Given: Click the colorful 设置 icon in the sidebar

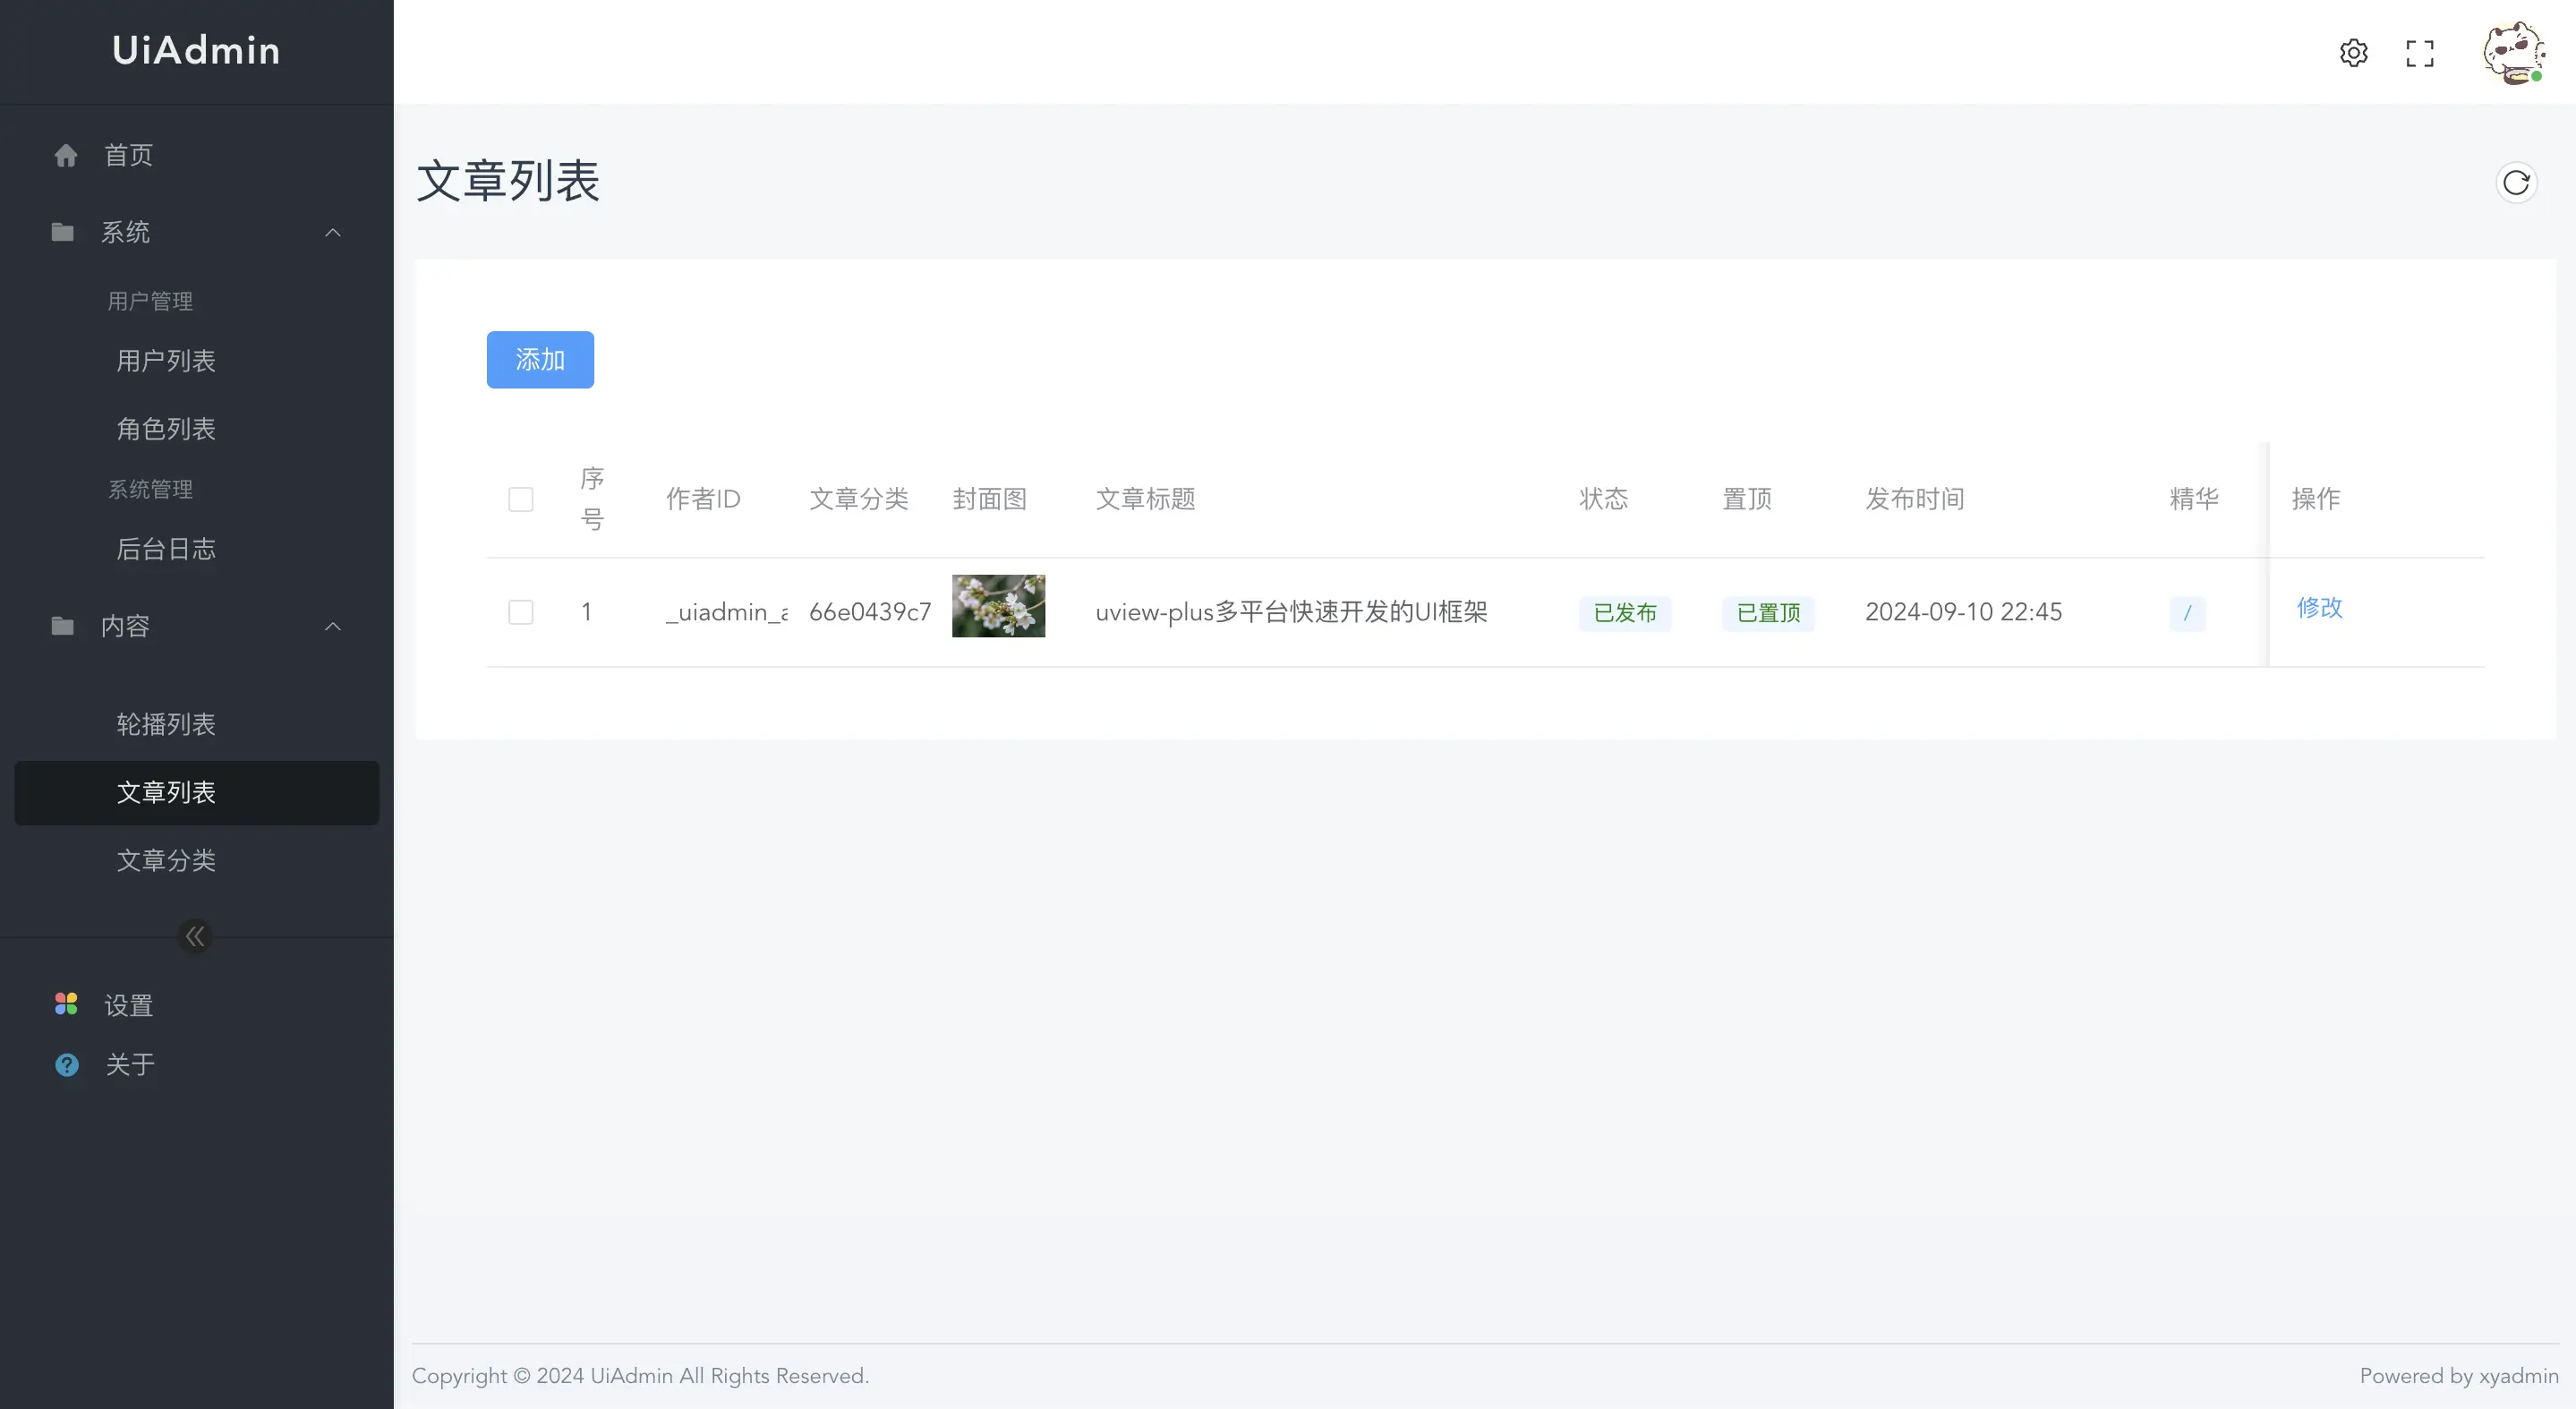Looking at the screenshot, I should [x=66, y=1004].
